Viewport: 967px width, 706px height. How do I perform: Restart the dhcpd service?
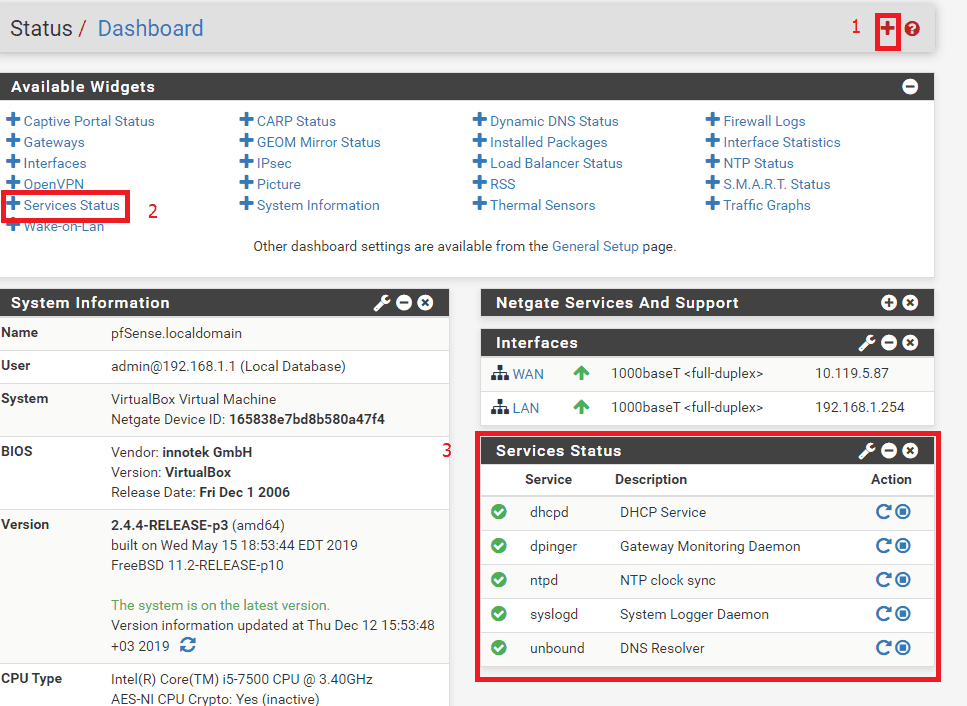(x=883, y=512)
